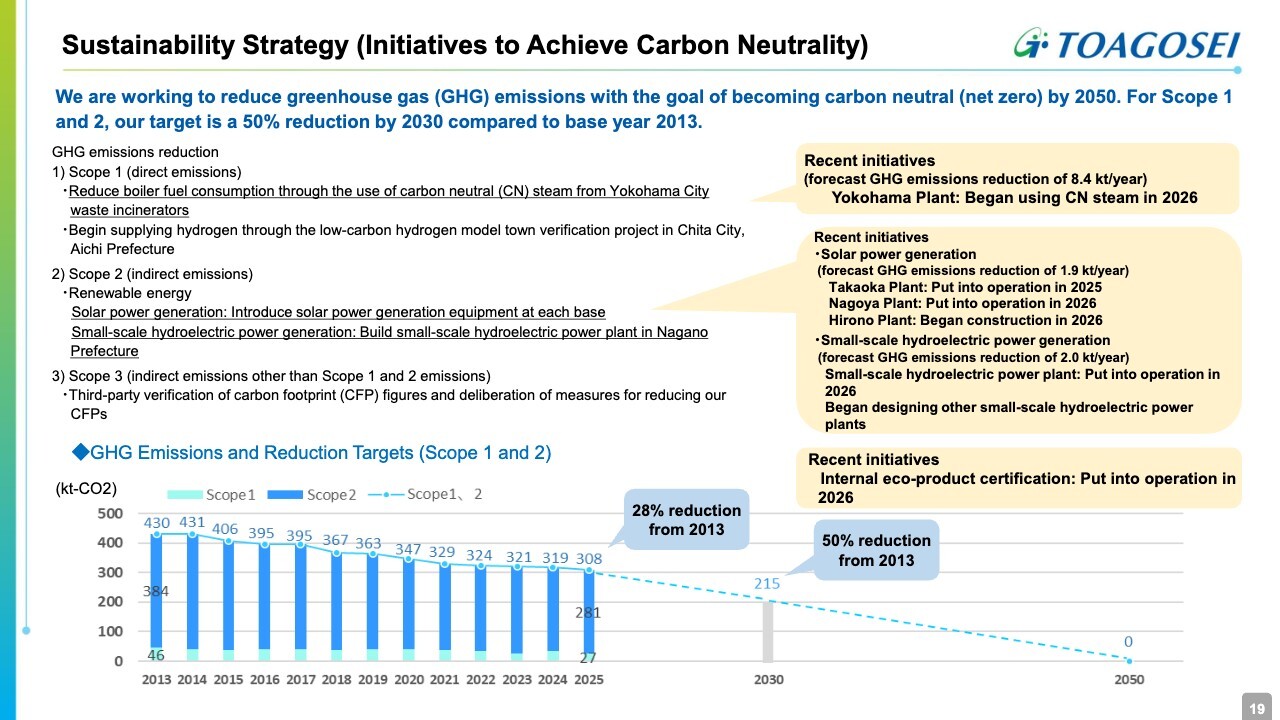Click the gray 2030 target bar
1280x720 pixels.
coord(768,630)
